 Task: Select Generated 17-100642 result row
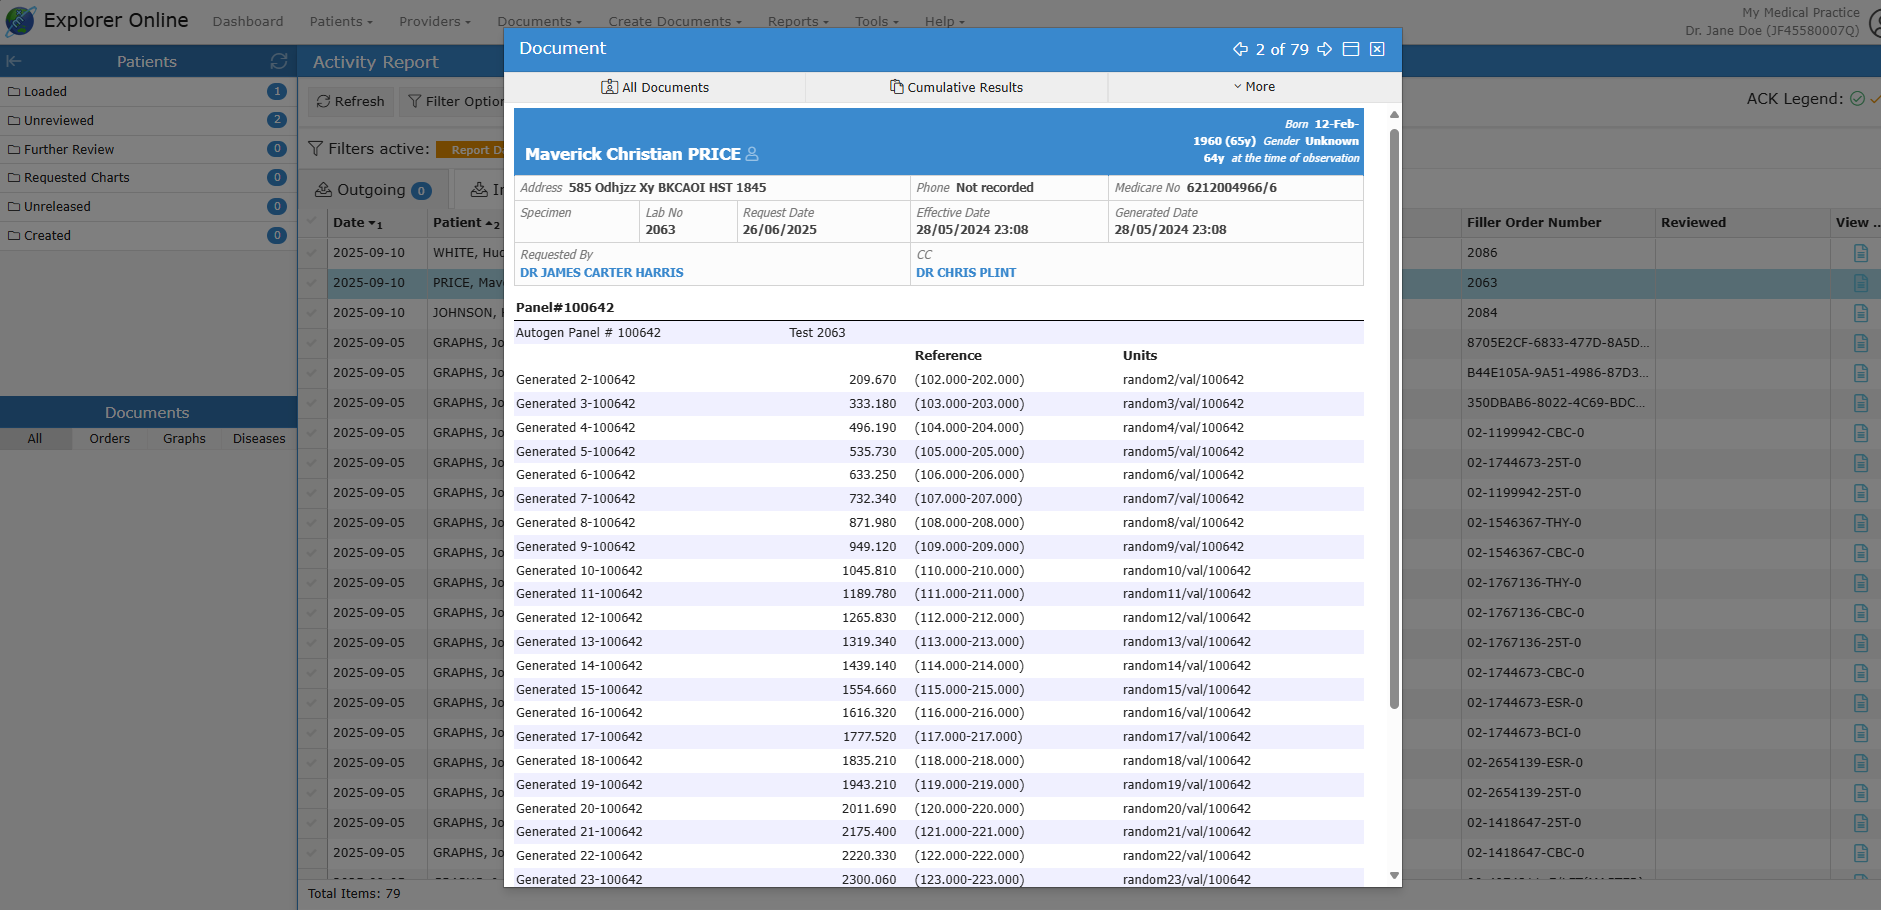939,737
